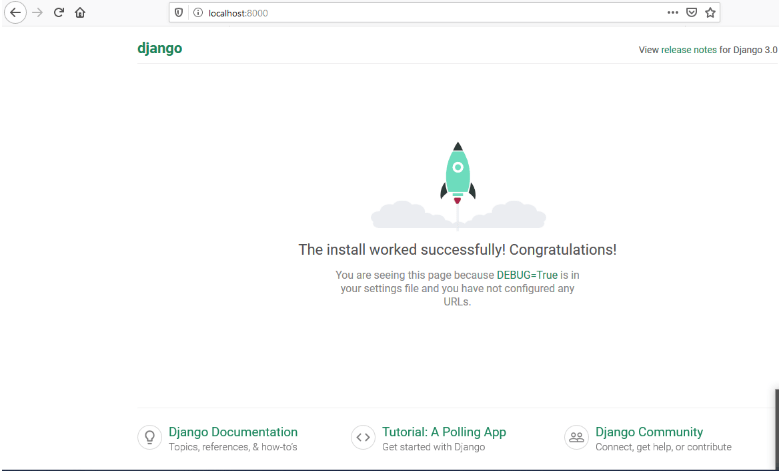Click 'Connect, get help, or contribute' text
Image resolution: width=779 pixels, height=472 pixels.
click(663, 447)
